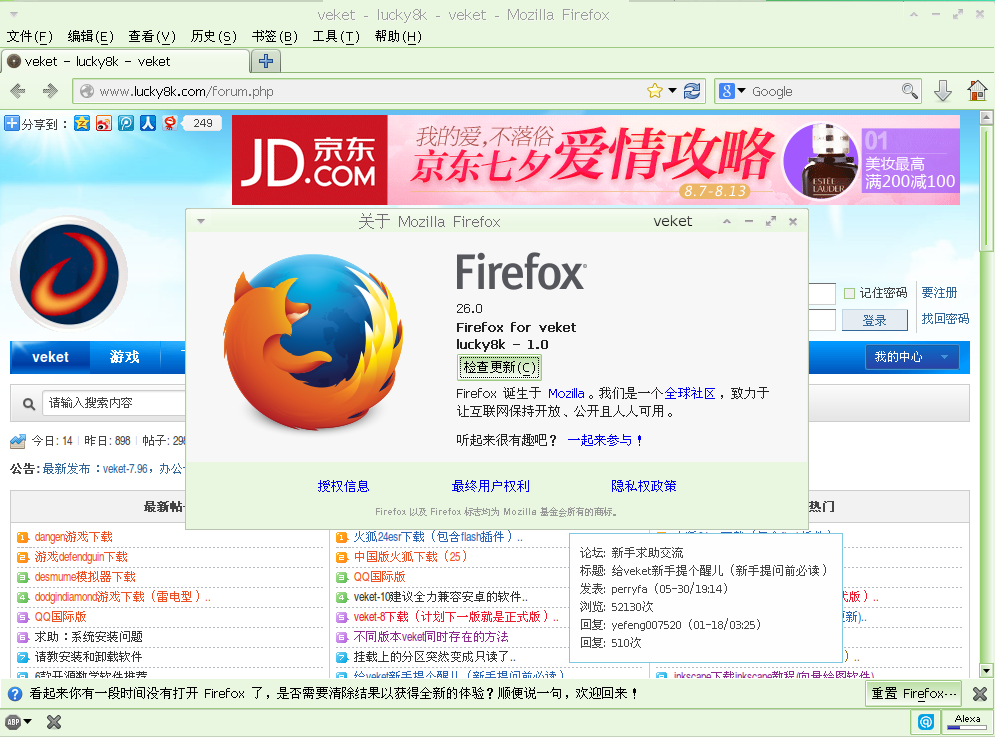Open the Downloads arrow icon in toolbar
Image resolution: width=995 pixels, height=737 pixels.
[943, 91]
